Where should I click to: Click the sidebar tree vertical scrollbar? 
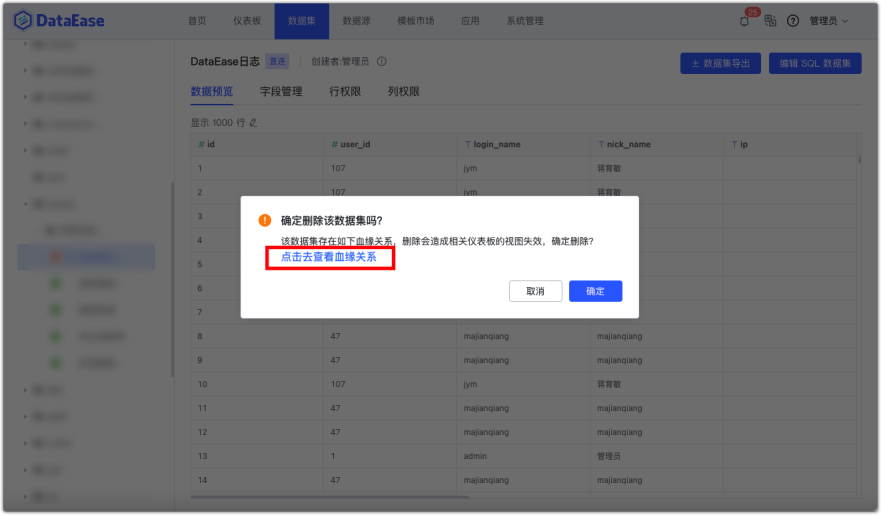coord(172,279)
